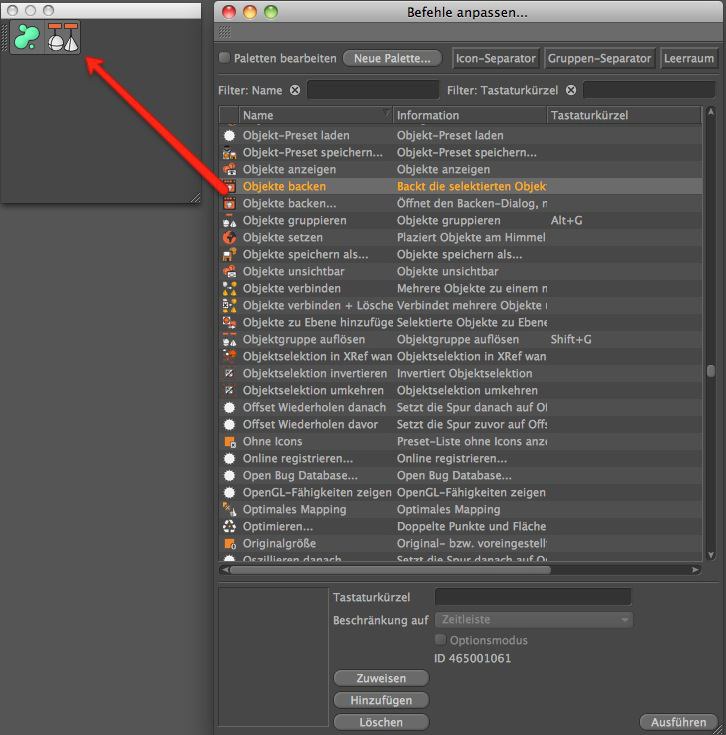Click the icon beside Objekte gruppieren

click(229, 220)
